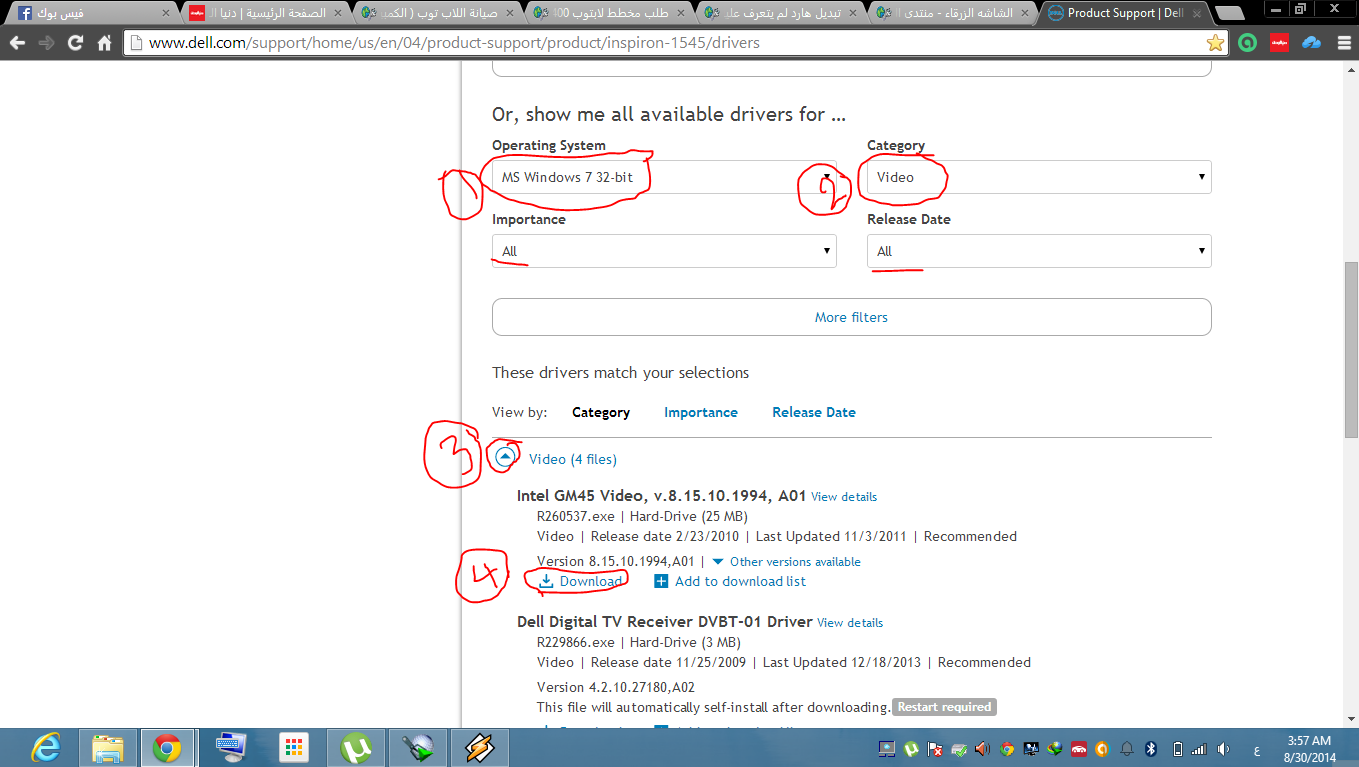View details of Dell Digital TV Receiver
Viewport: 1359px width, 767px height.
850,623
